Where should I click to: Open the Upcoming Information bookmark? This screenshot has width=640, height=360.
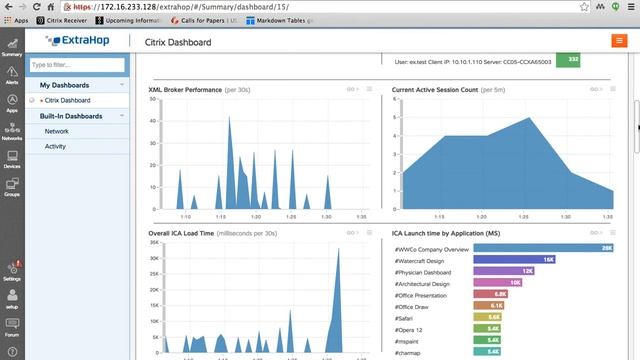pos(128,20)
